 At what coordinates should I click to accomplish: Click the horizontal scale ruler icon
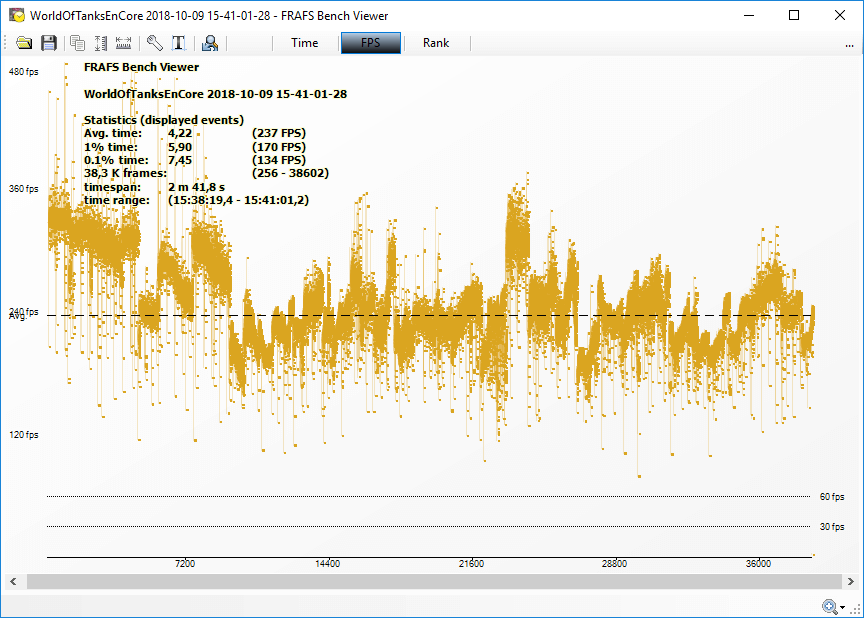[124, 43]
